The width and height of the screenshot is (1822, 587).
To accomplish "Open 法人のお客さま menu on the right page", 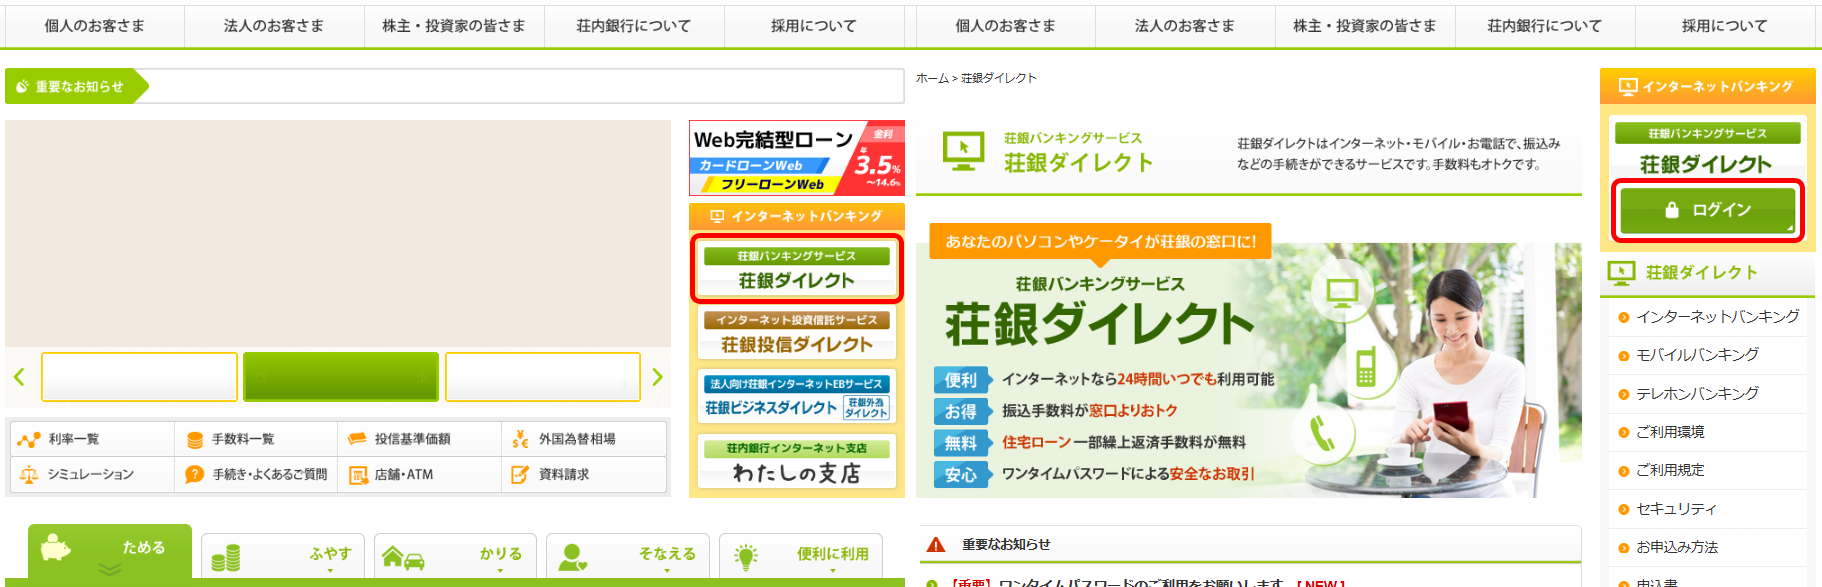I will pos(1185,26).
